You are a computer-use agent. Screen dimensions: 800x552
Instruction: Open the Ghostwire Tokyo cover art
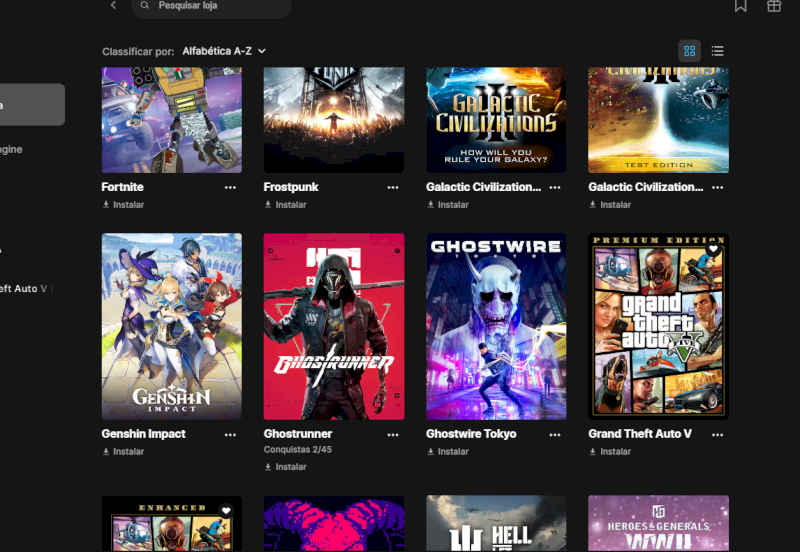(496, 327)
